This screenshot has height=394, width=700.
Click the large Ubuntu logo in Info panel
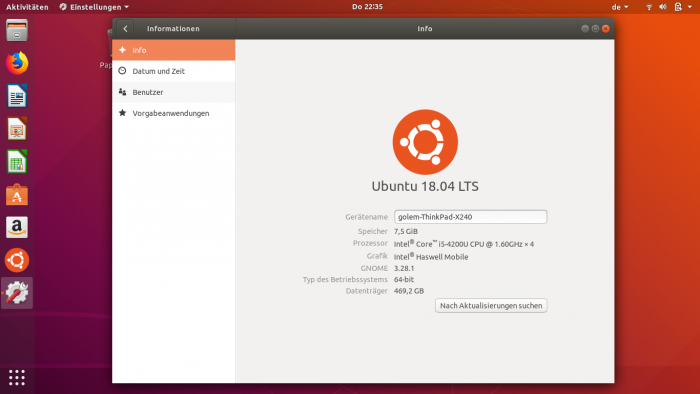425,142
